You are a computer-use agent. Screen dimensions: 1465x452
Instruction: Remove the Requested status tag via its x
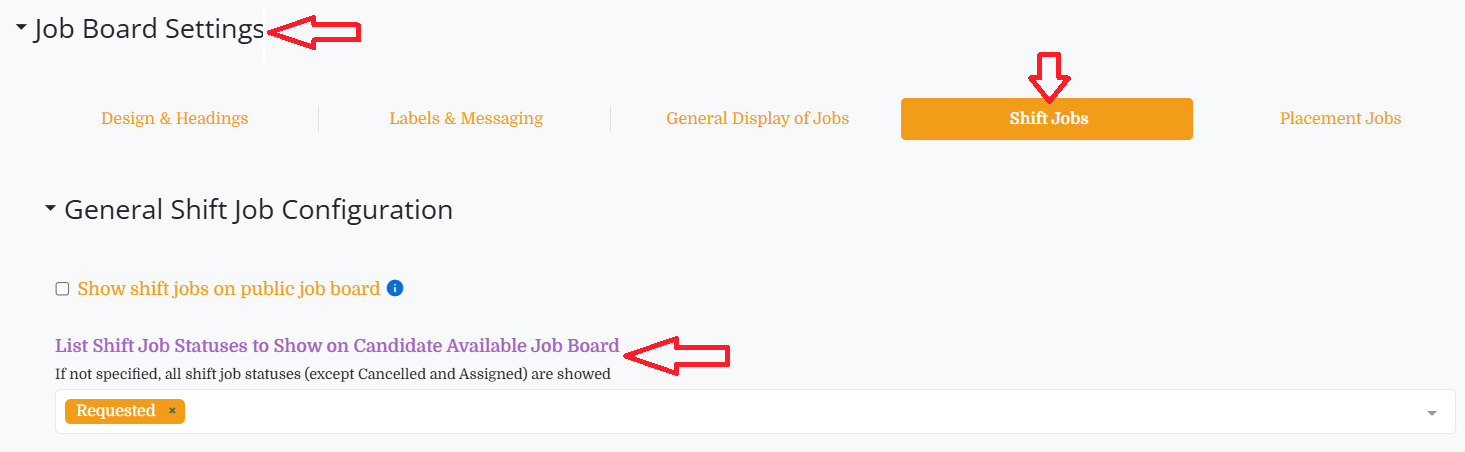172,411
